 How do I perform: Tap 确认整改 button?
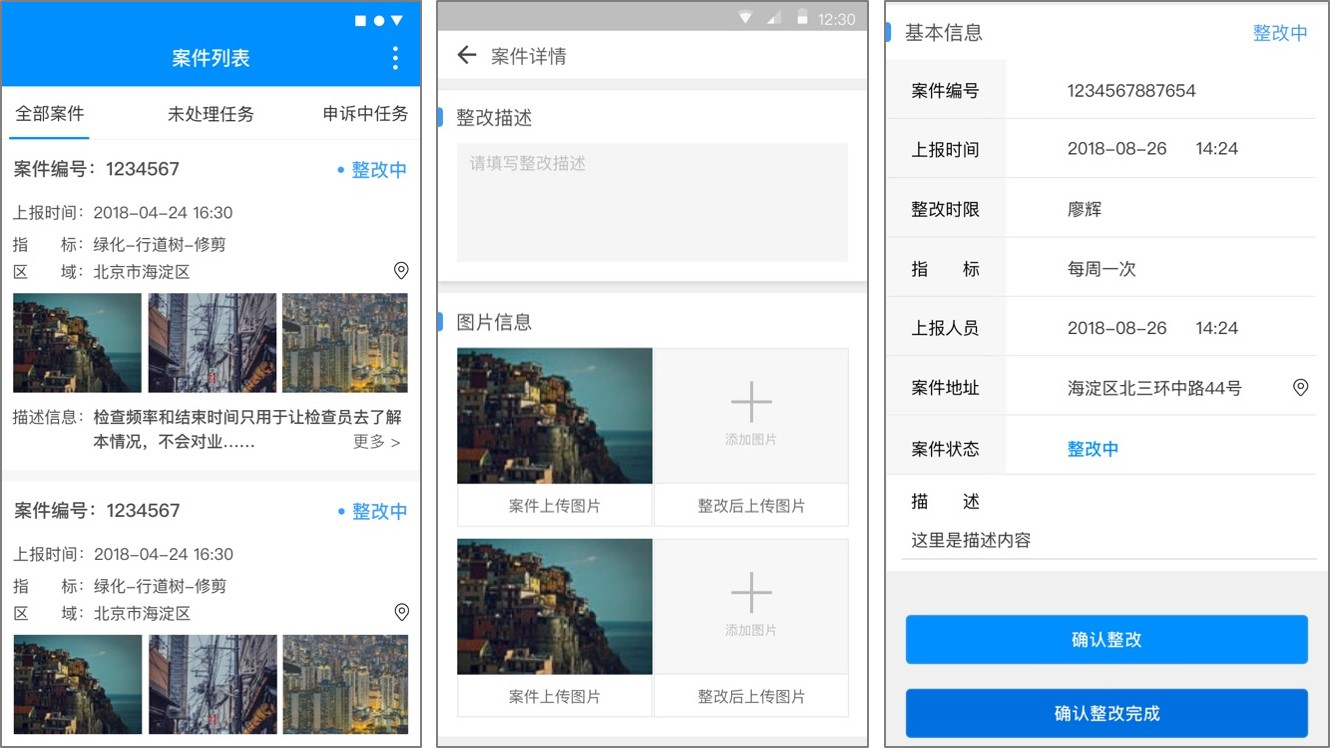[1107, 640]
